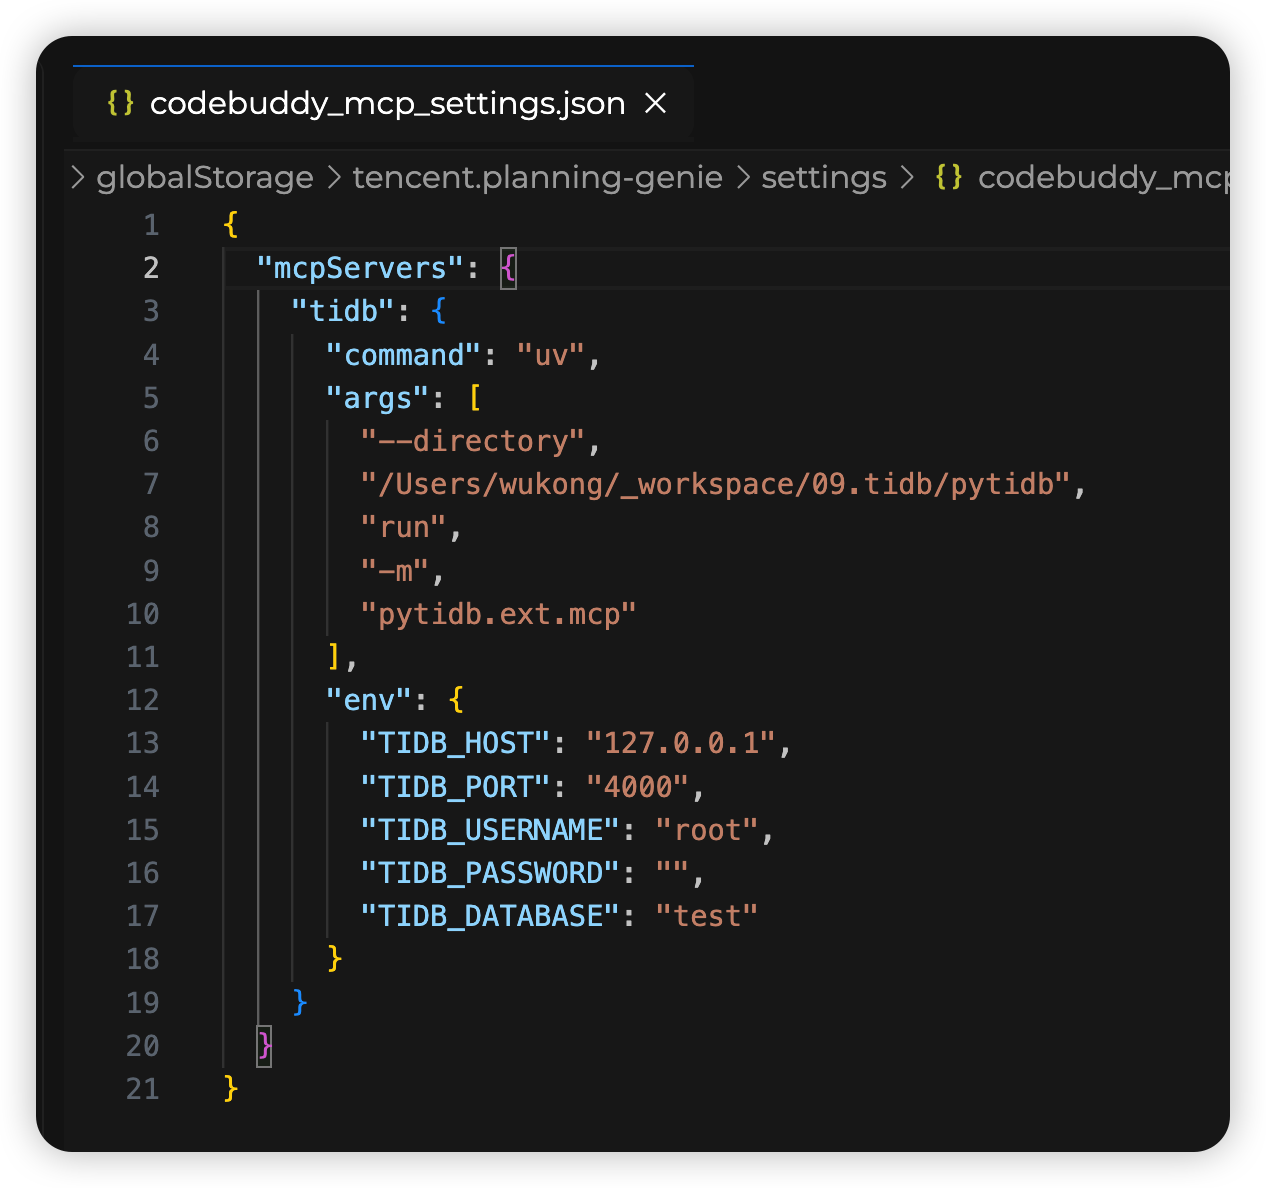Click the "pytidb.ext.mcp" argument string
1266x1188 pixels.
pos(498,614)
